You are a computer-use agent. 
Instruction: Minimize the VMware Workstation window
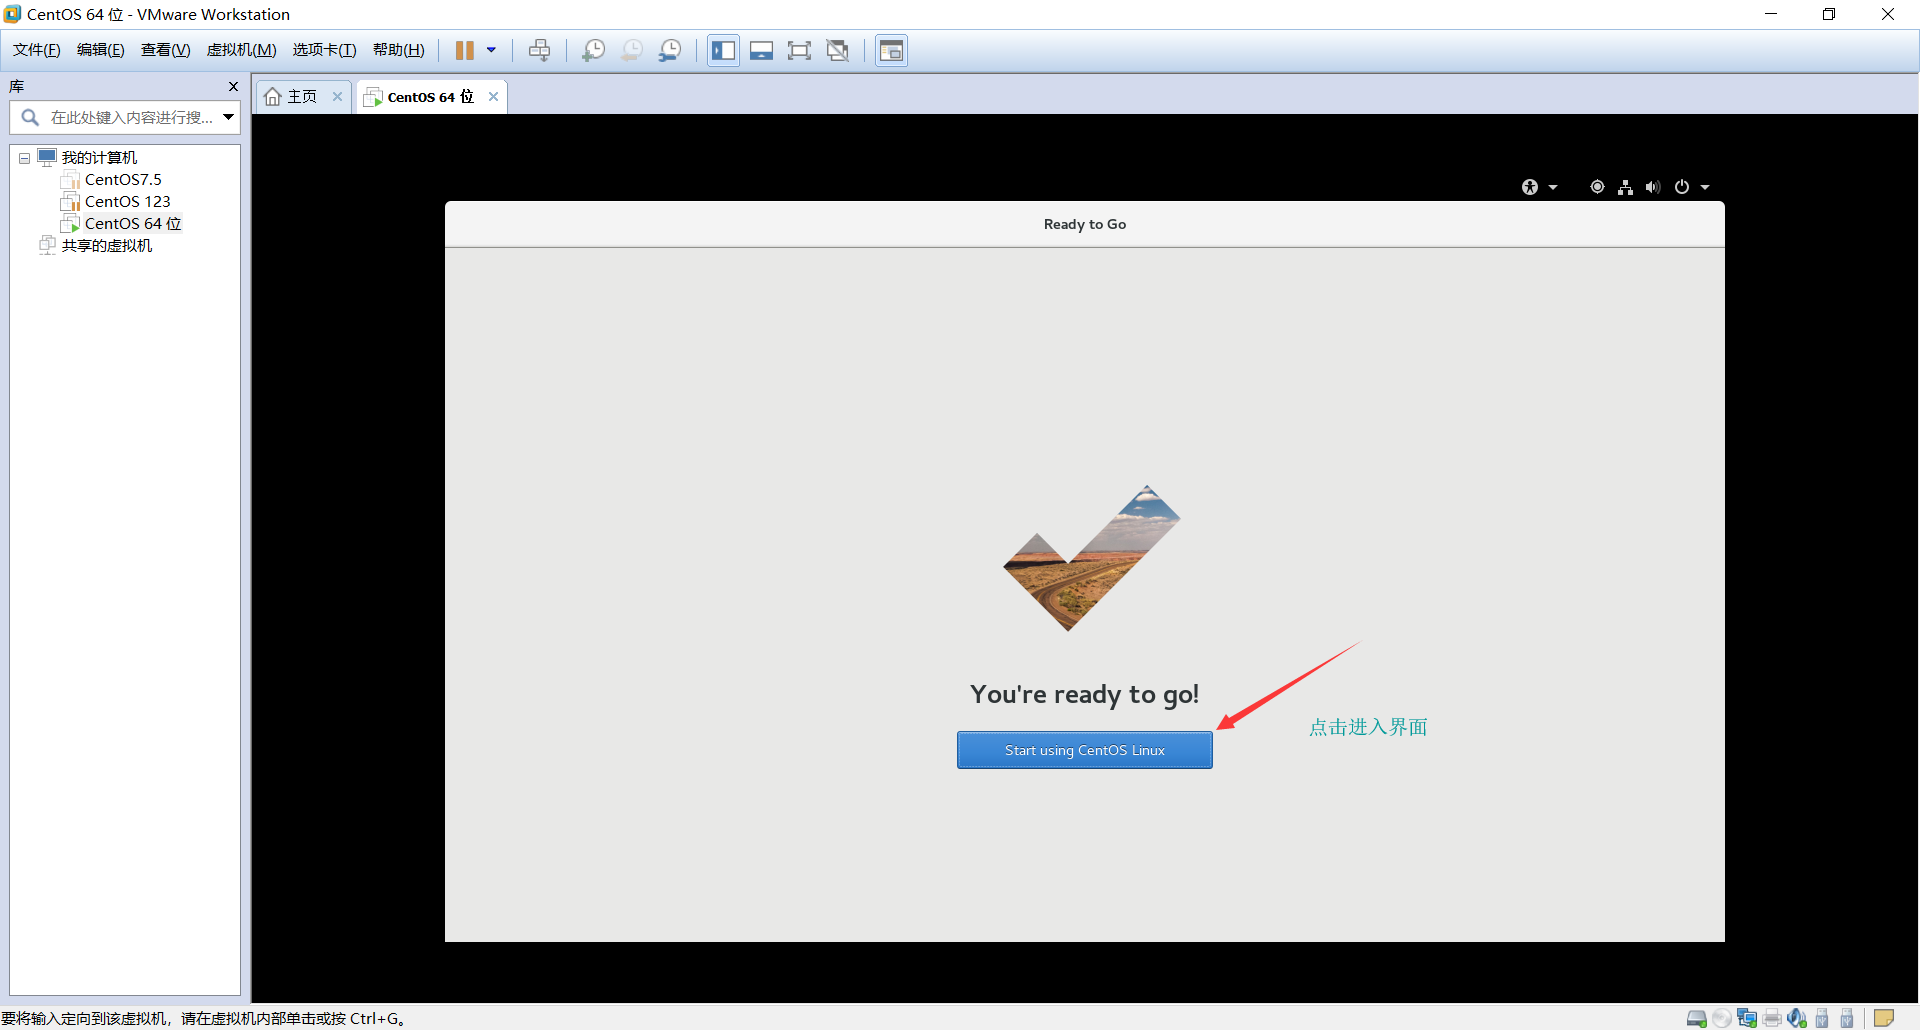tap(1770, 14)
